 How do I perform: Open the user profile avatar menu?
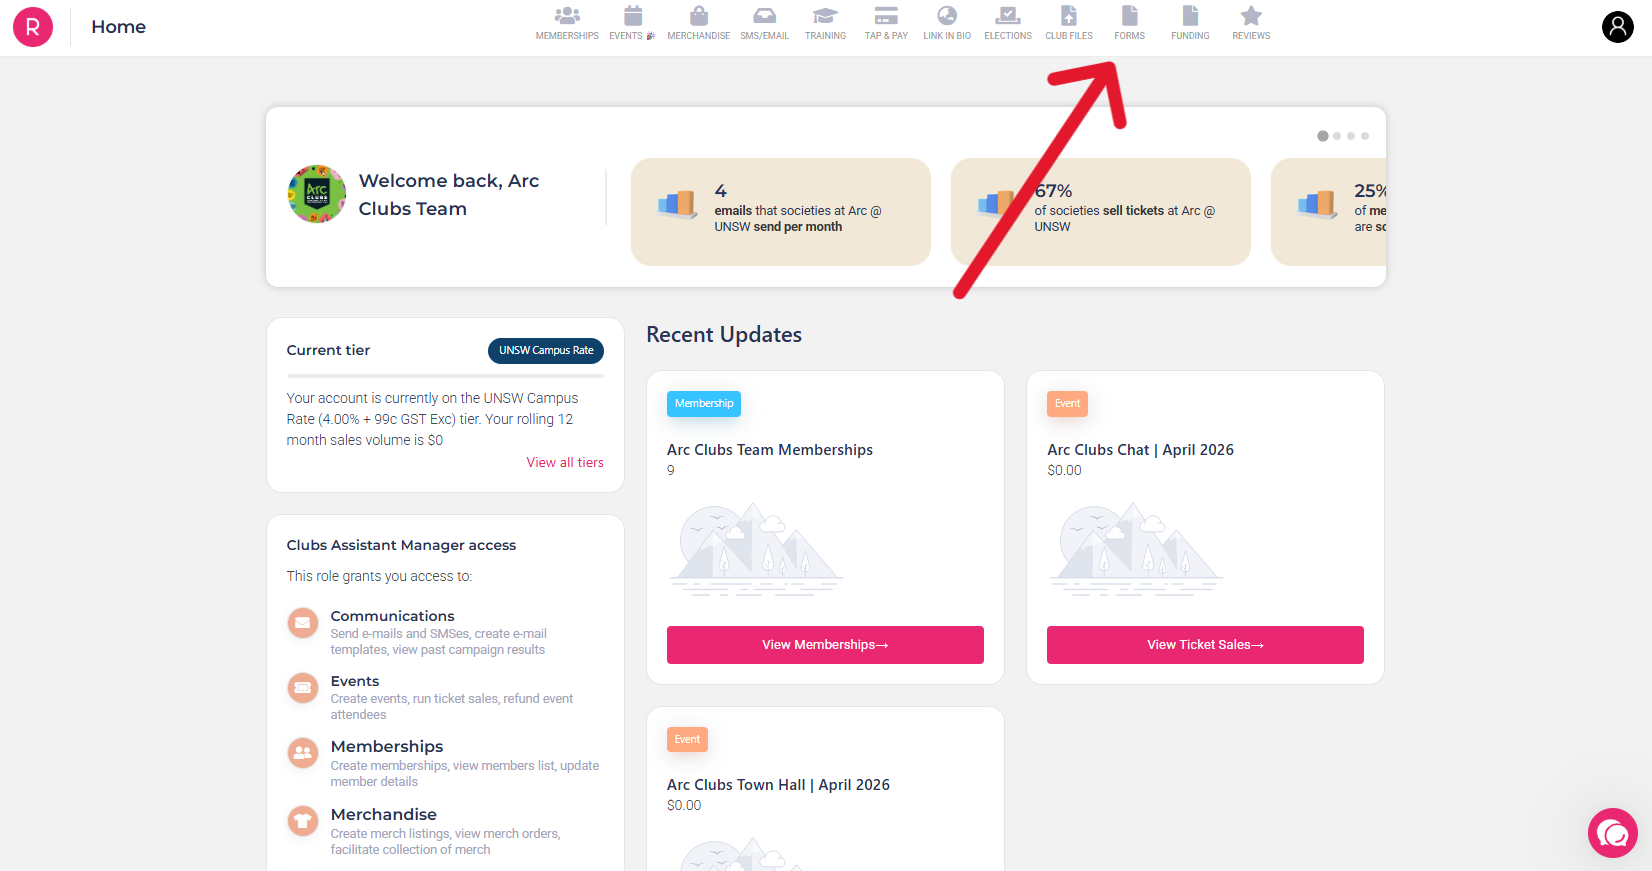1618,27
